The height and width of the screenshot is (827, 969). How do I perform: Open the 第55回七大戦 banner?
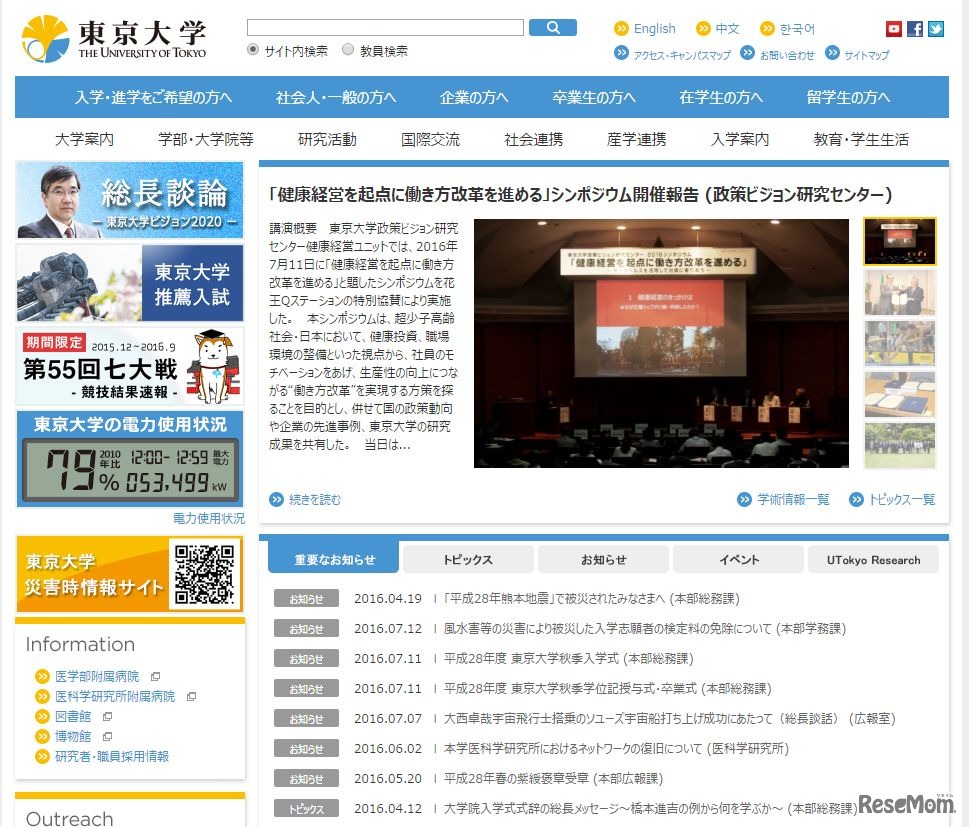point(130,365)
